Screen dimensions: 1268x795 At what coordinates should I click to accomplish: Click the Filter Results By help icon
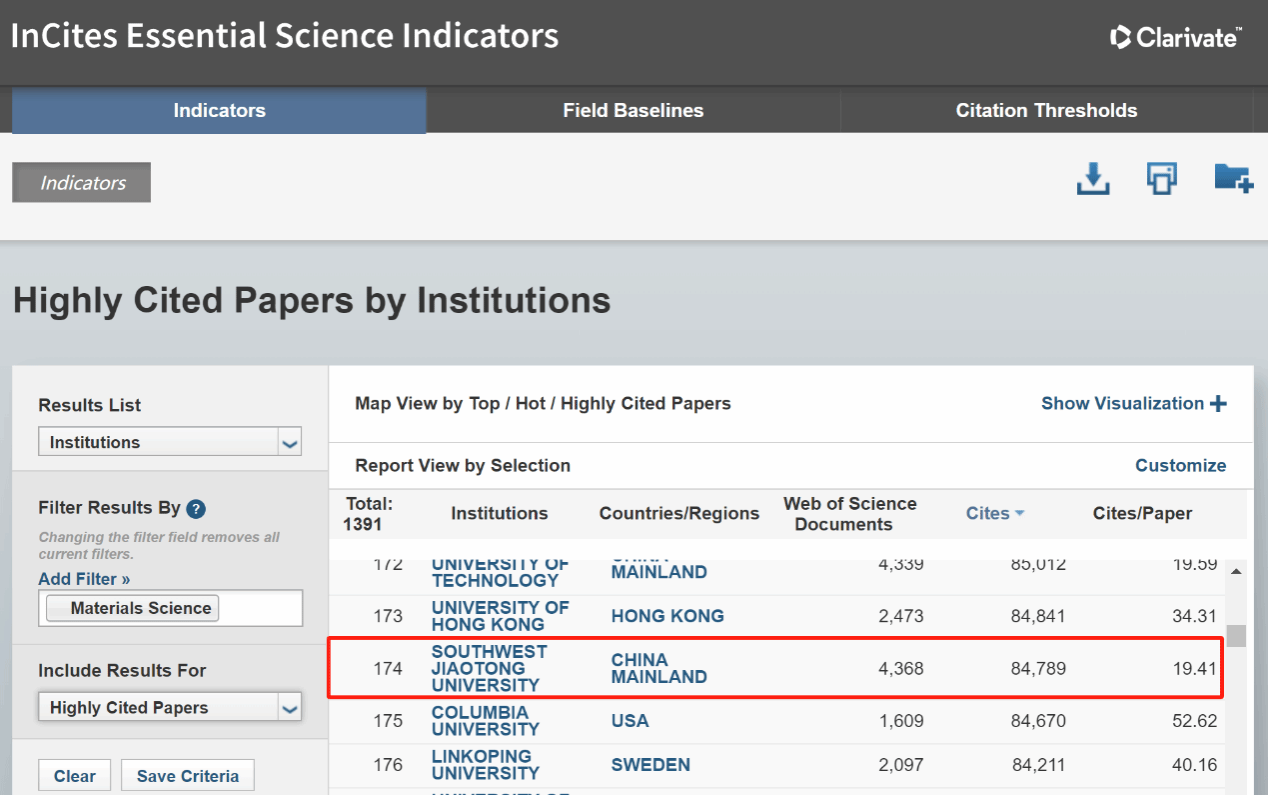196,508
